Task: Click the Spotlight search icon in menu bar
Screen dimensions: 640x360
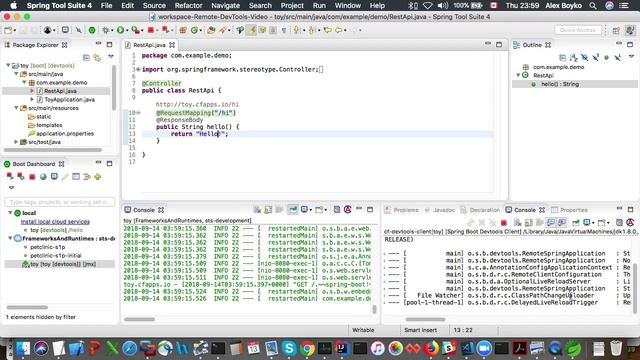Action: pyautogui.click(x=593, y=6)
